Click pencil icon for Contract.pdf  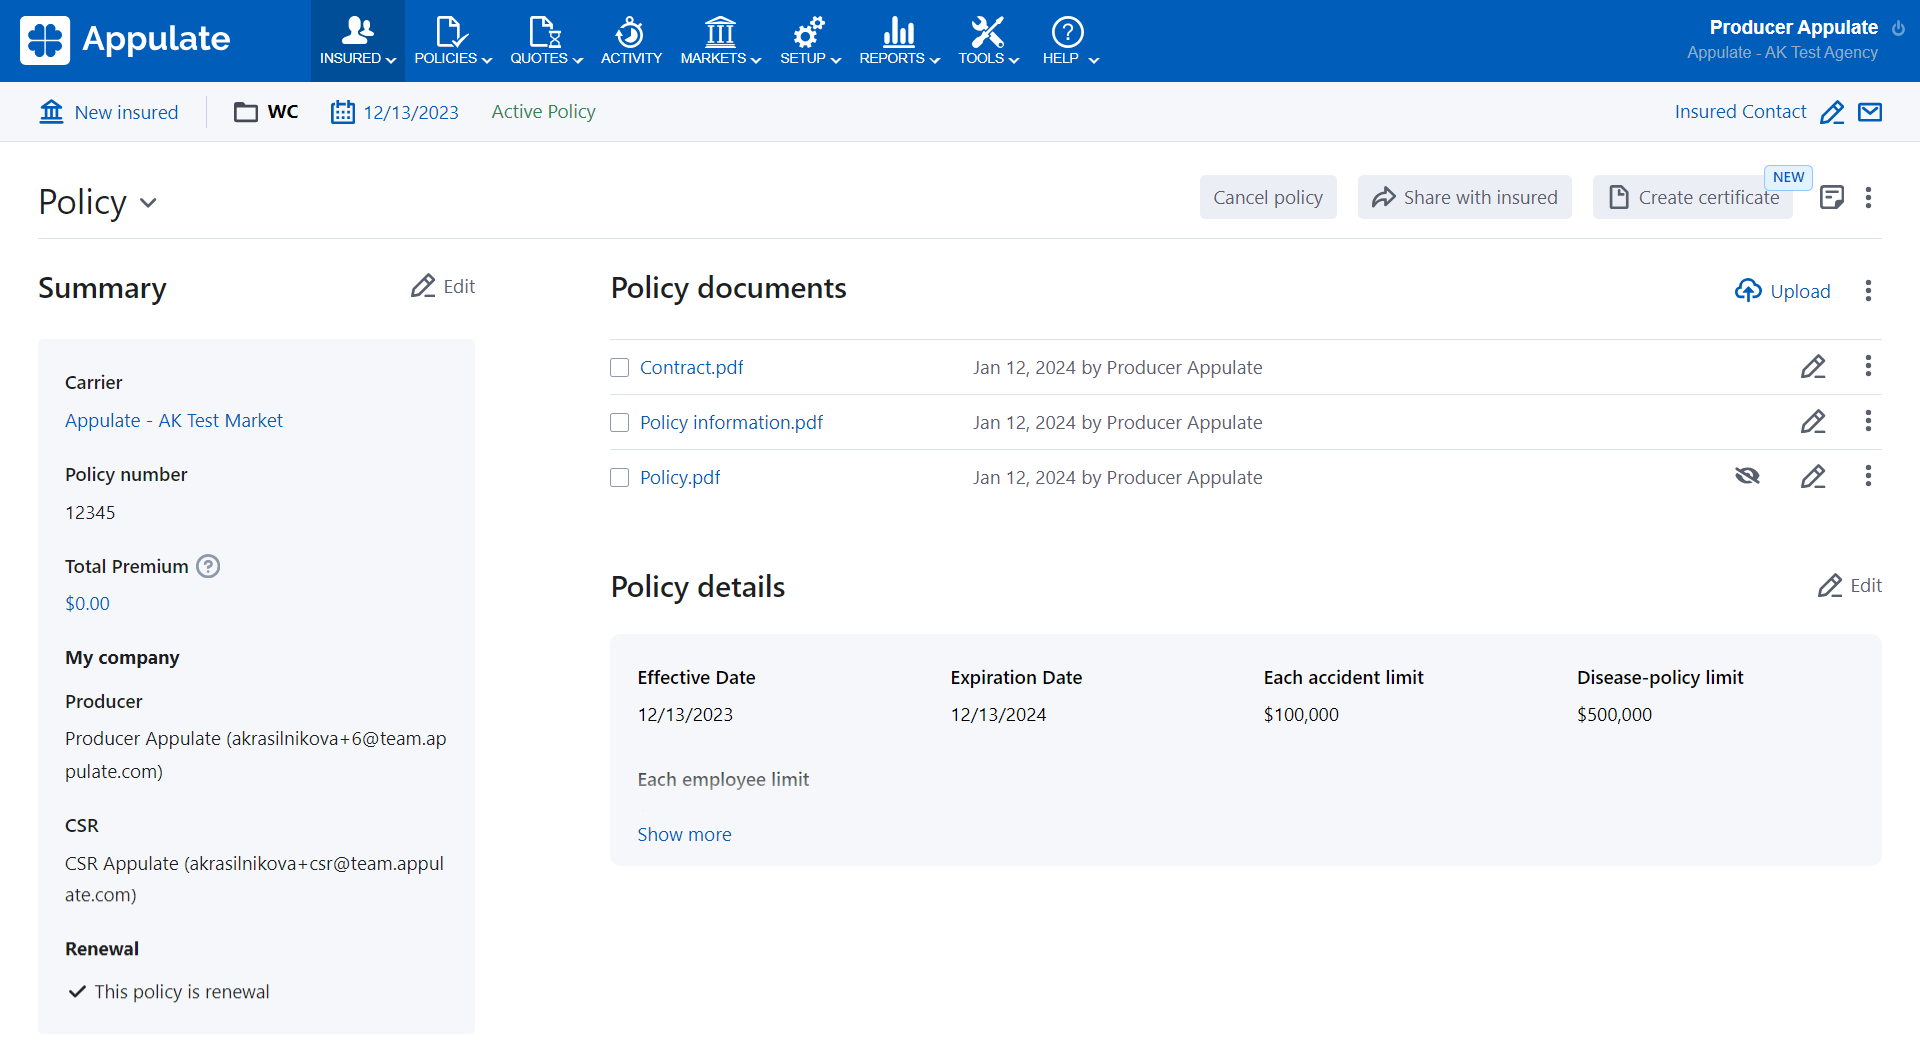tap(1812, 367)
